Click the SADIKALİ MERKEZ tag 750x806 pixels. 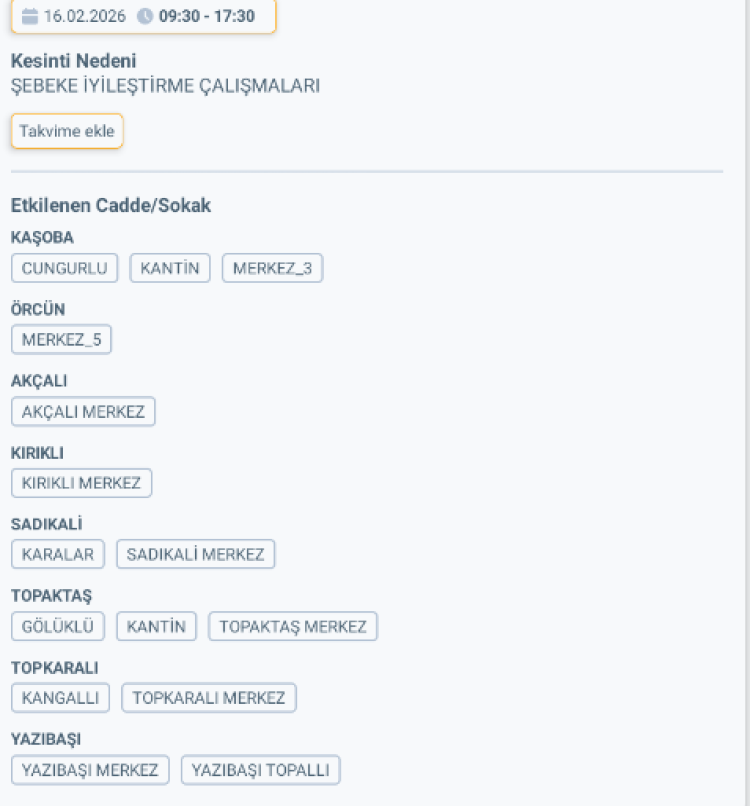(x=195, y=555)
